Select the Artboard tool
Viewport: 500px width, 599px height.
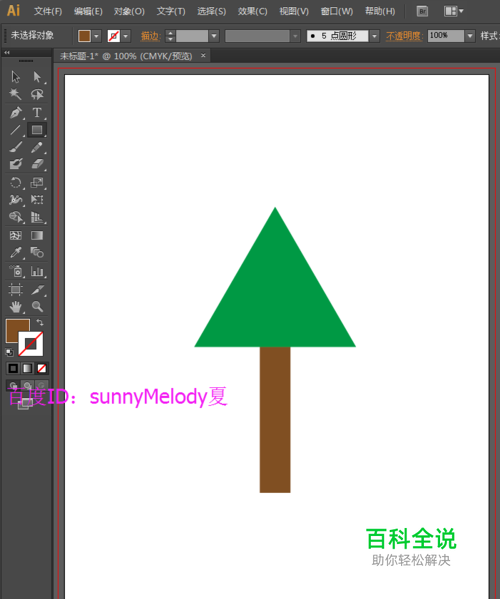16,289
